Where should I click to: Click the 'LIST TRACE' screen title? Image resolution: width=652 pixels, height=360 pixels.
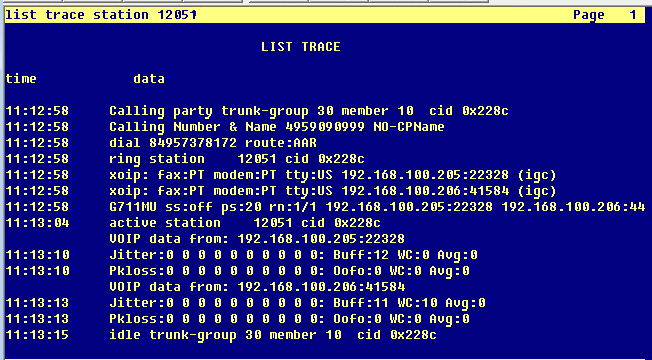pos(301,47)
